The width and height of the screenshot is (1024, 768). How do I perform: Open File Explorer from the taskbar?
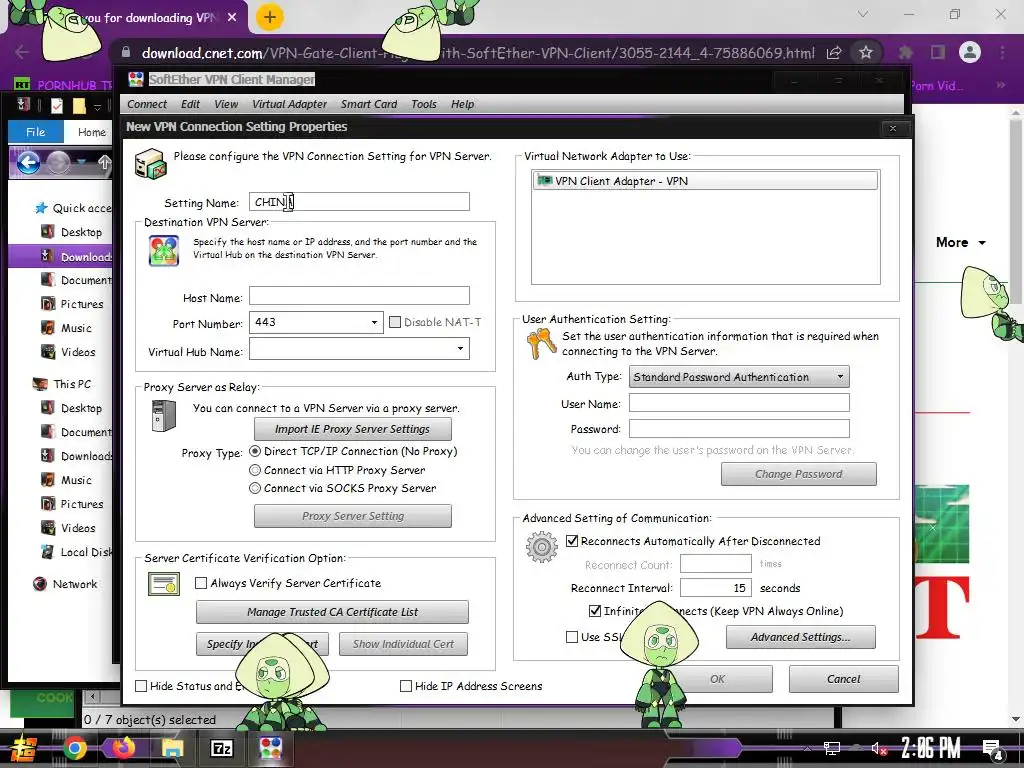172,748
